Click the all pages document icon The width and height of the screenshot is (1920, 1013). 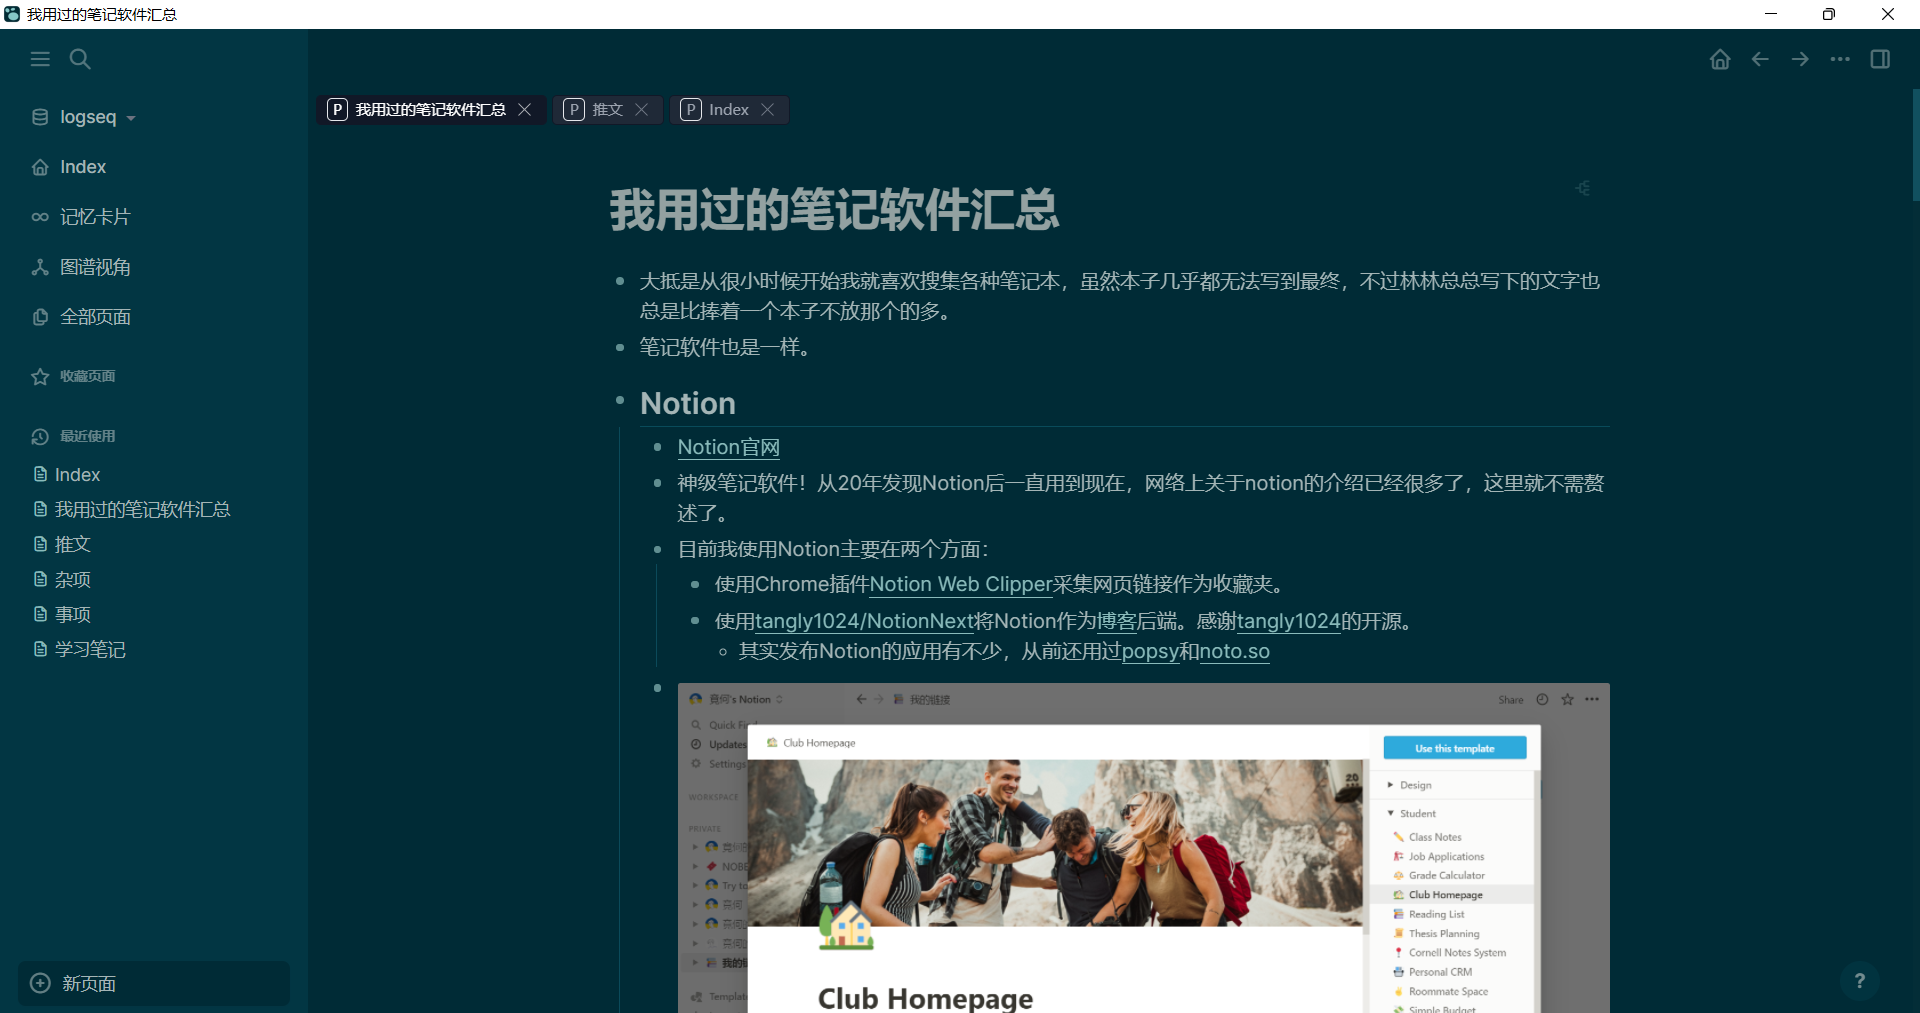pyautogui.click(x=40, y=317)
